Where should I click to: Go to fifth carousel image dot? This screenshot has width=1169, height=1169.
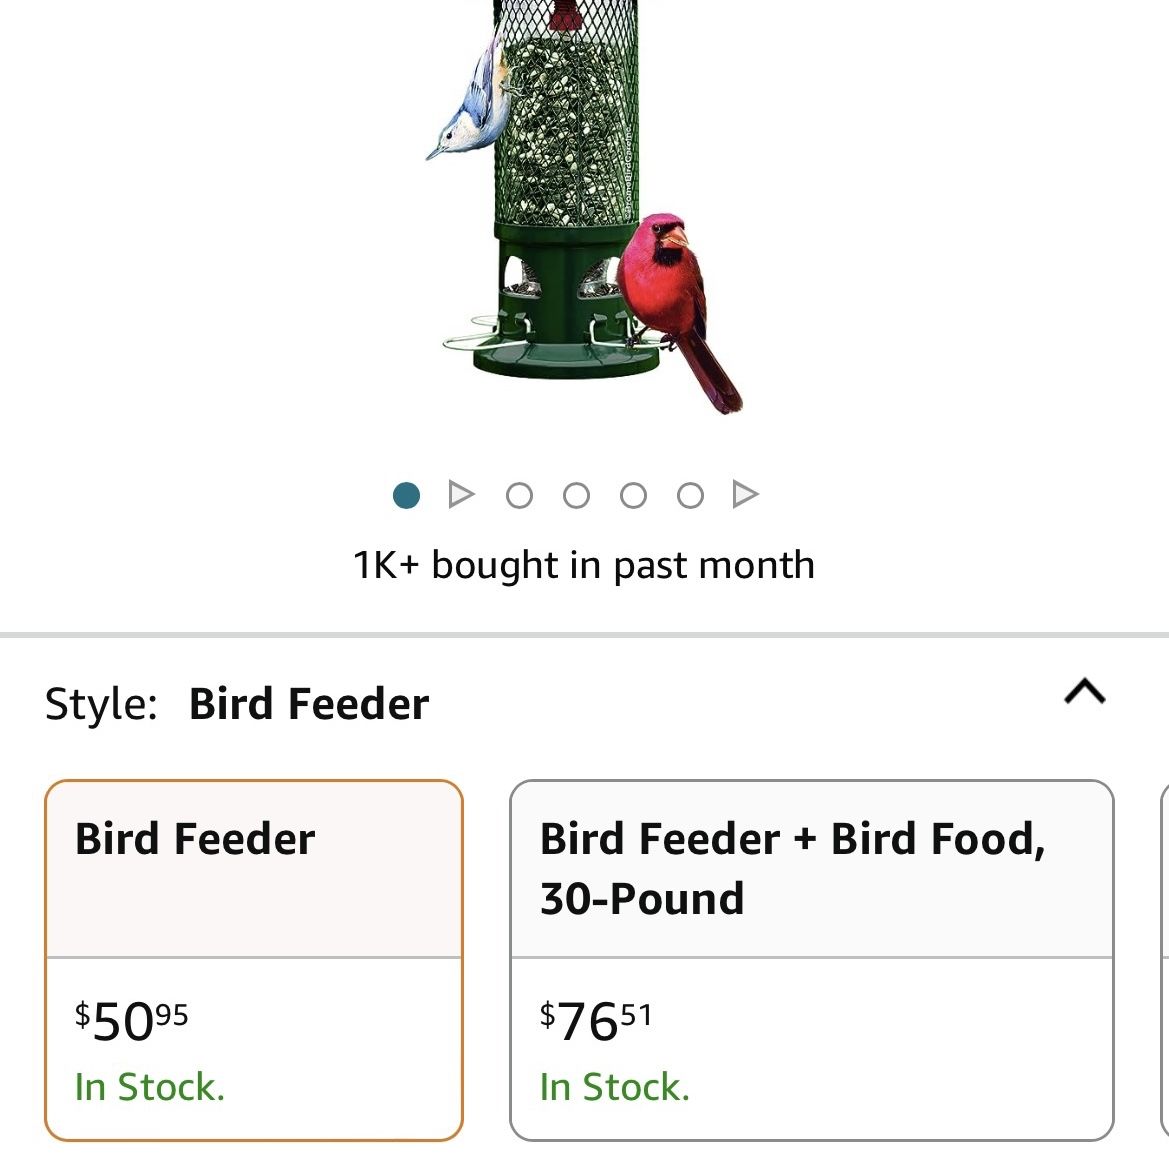point(633,495)
